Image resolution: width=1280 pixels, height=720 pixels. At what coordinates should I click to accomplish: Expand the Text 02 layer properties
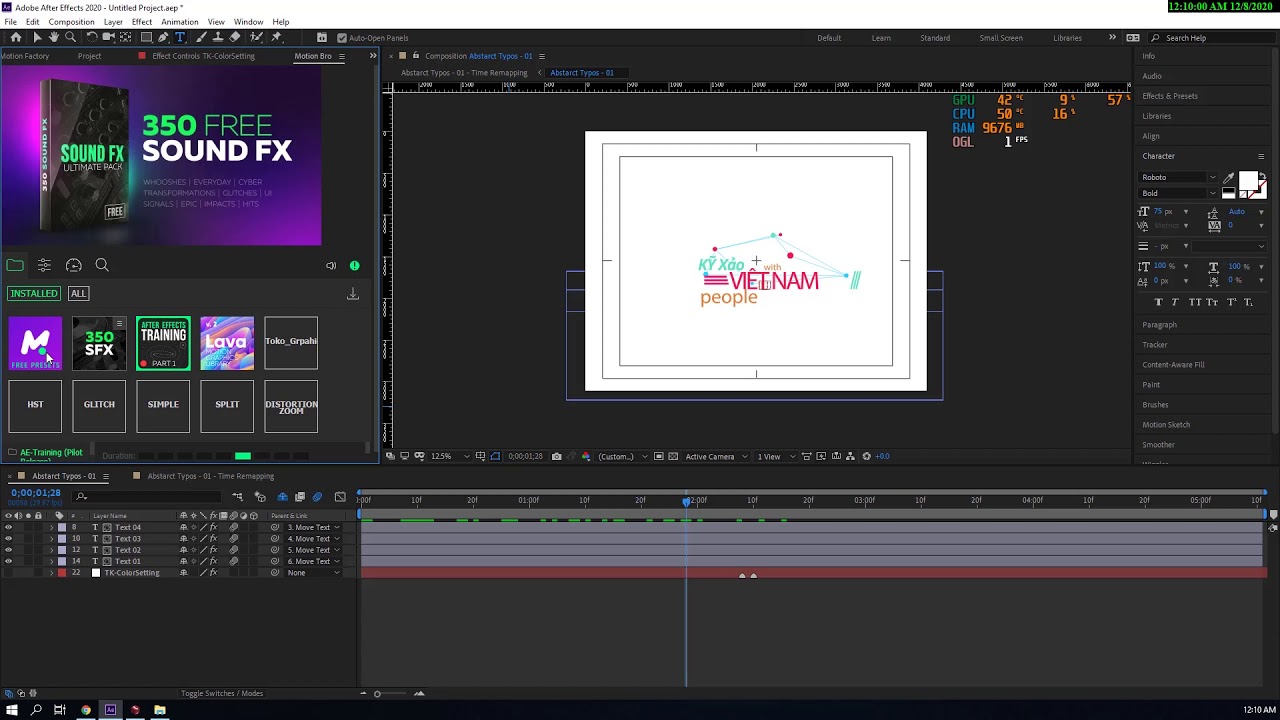coord(51,550)
